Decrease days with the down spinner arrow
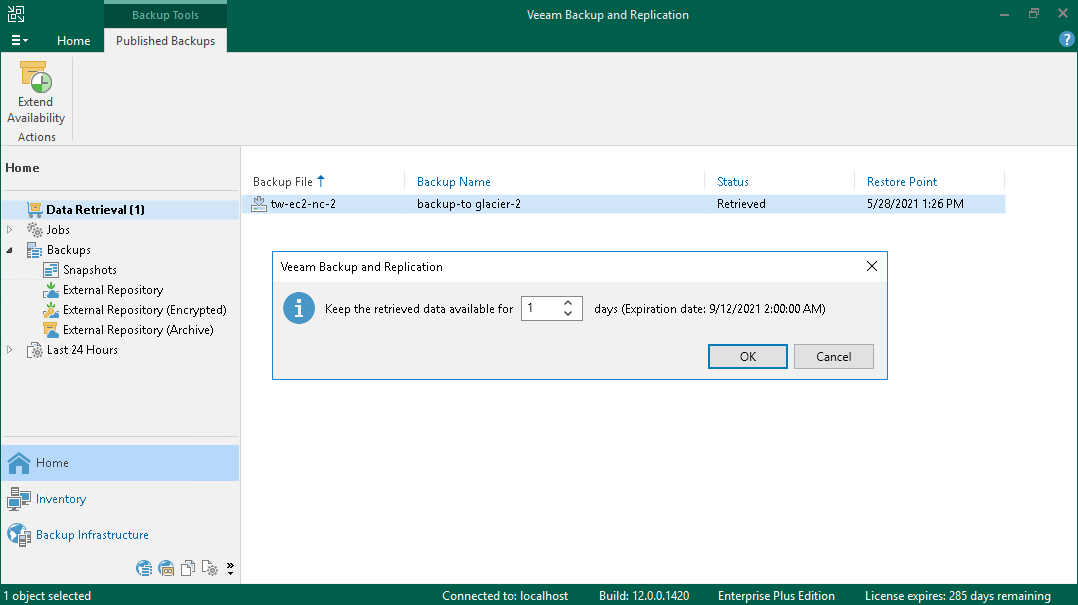 (568, 314)
